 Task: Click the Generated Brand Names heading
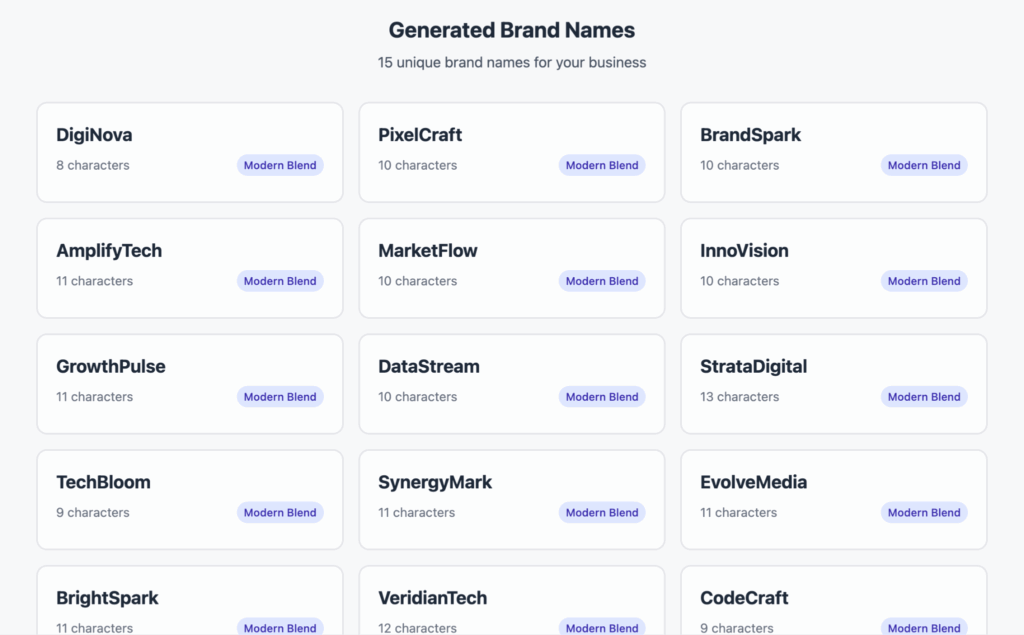[x=511, y=30]
